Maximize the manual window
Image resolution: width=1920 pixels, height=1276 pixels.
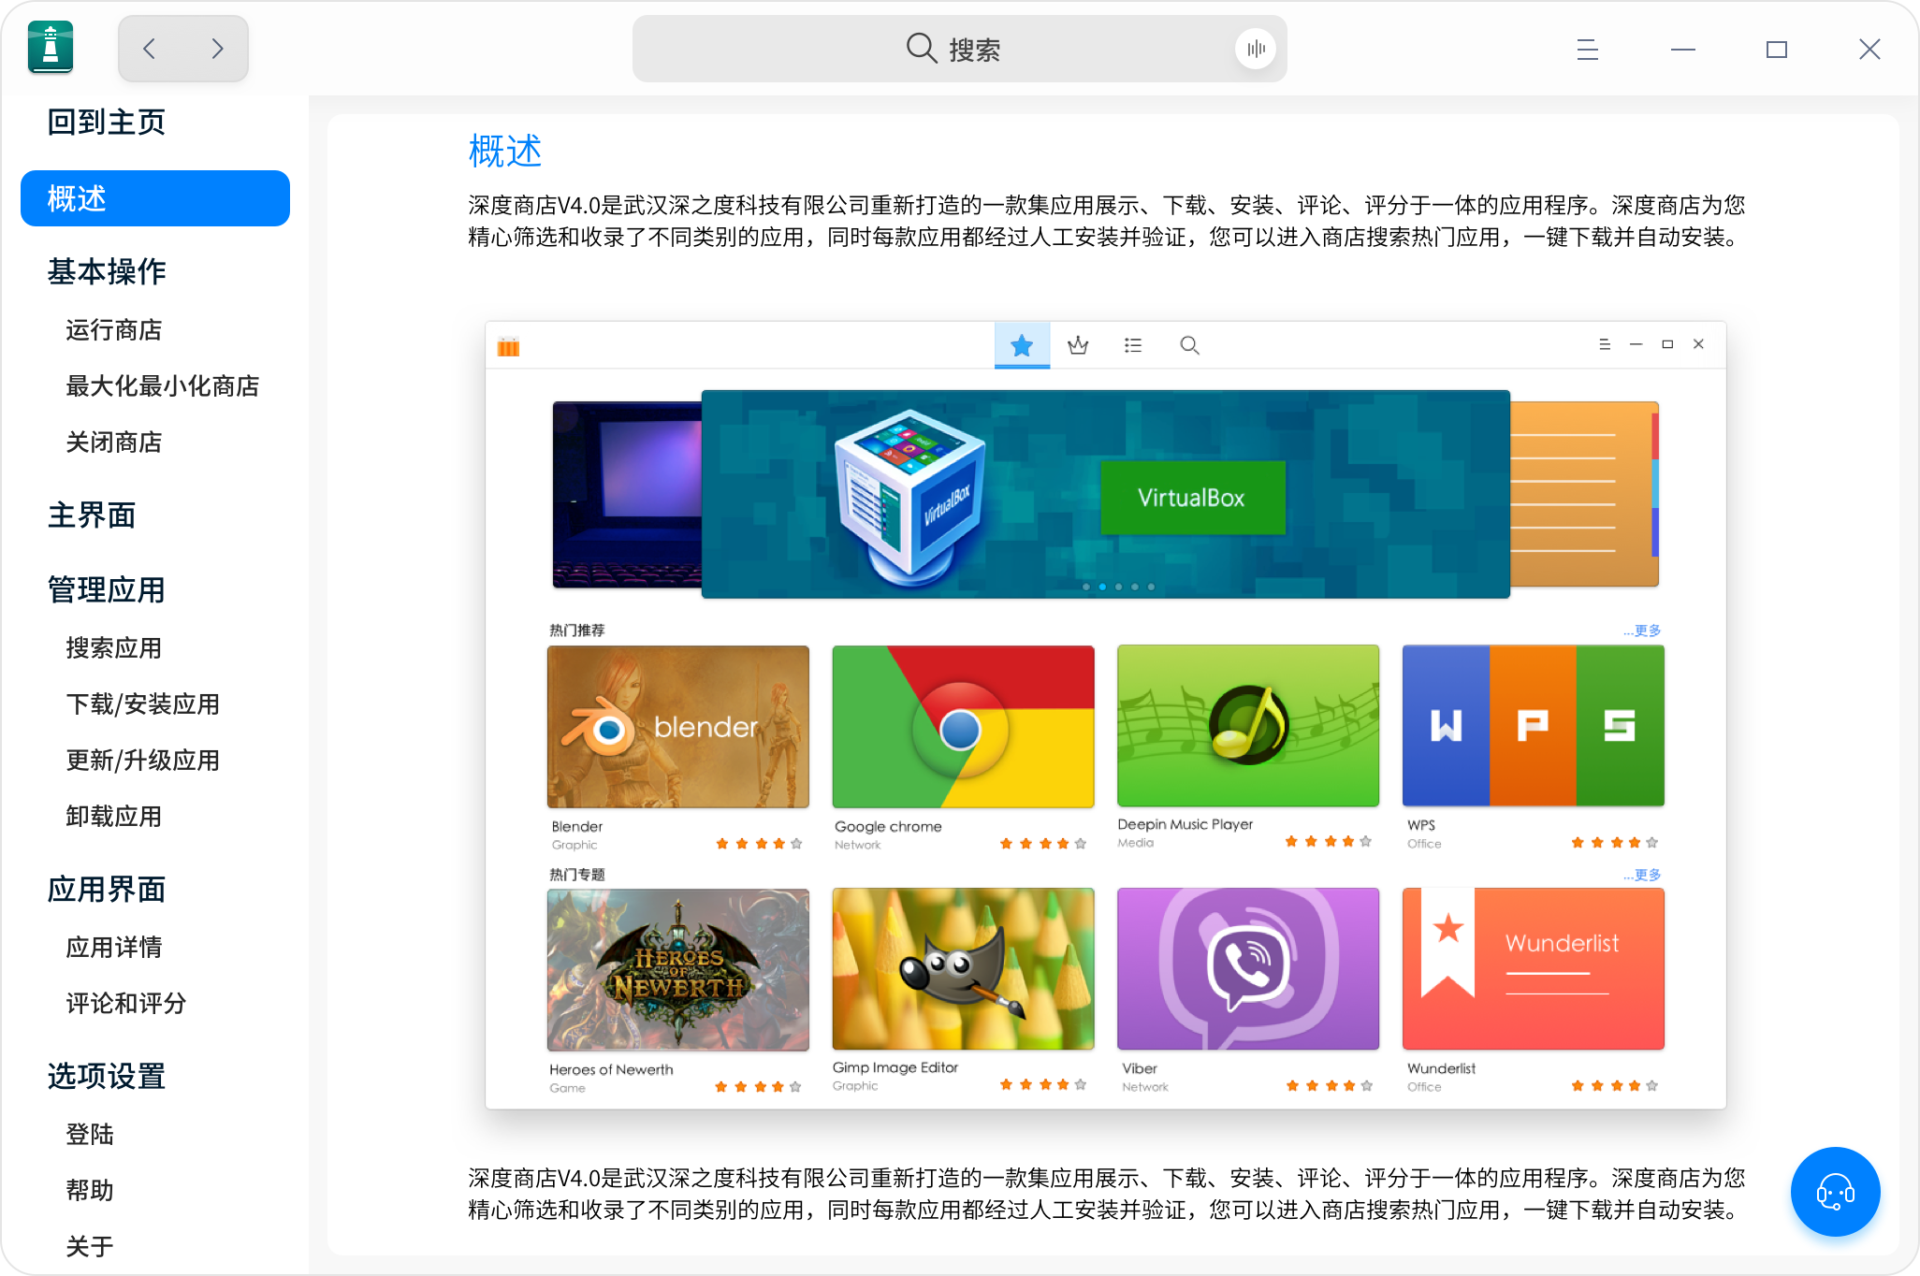click(x=1776, y=49)
